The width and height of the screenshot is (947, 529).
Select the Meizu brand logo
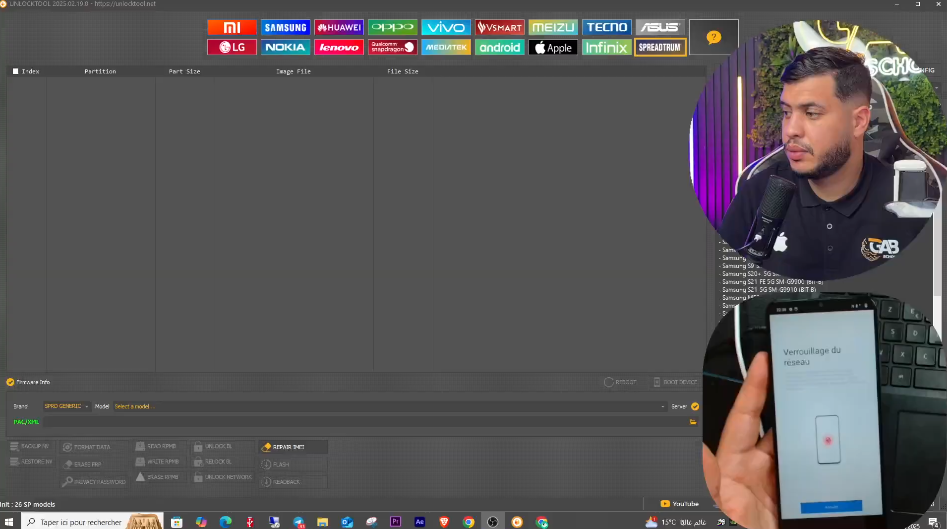[x=553, y=27]
